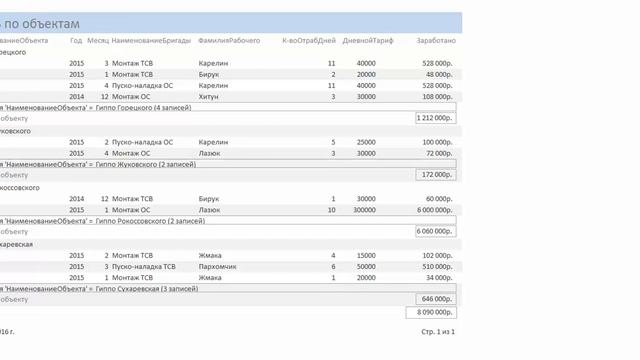This screenshot has height=360, width=640.
Task: Click the 'Месяц' column header
Action: [98, 40]
